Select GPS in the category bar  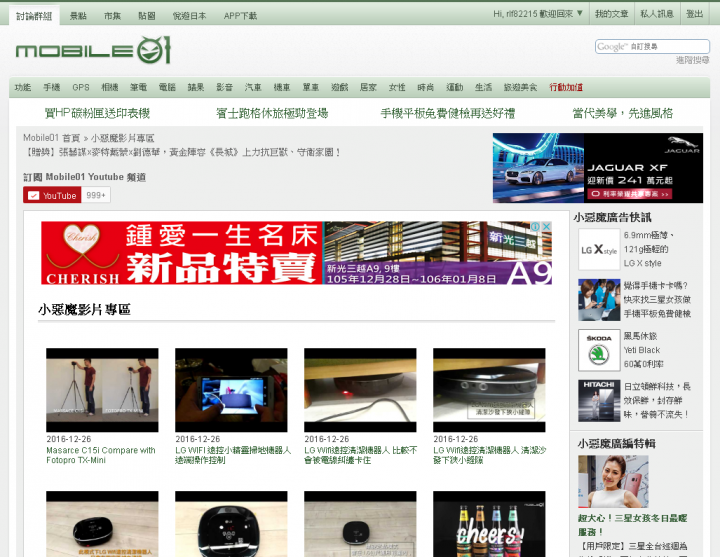pos(81,87)
